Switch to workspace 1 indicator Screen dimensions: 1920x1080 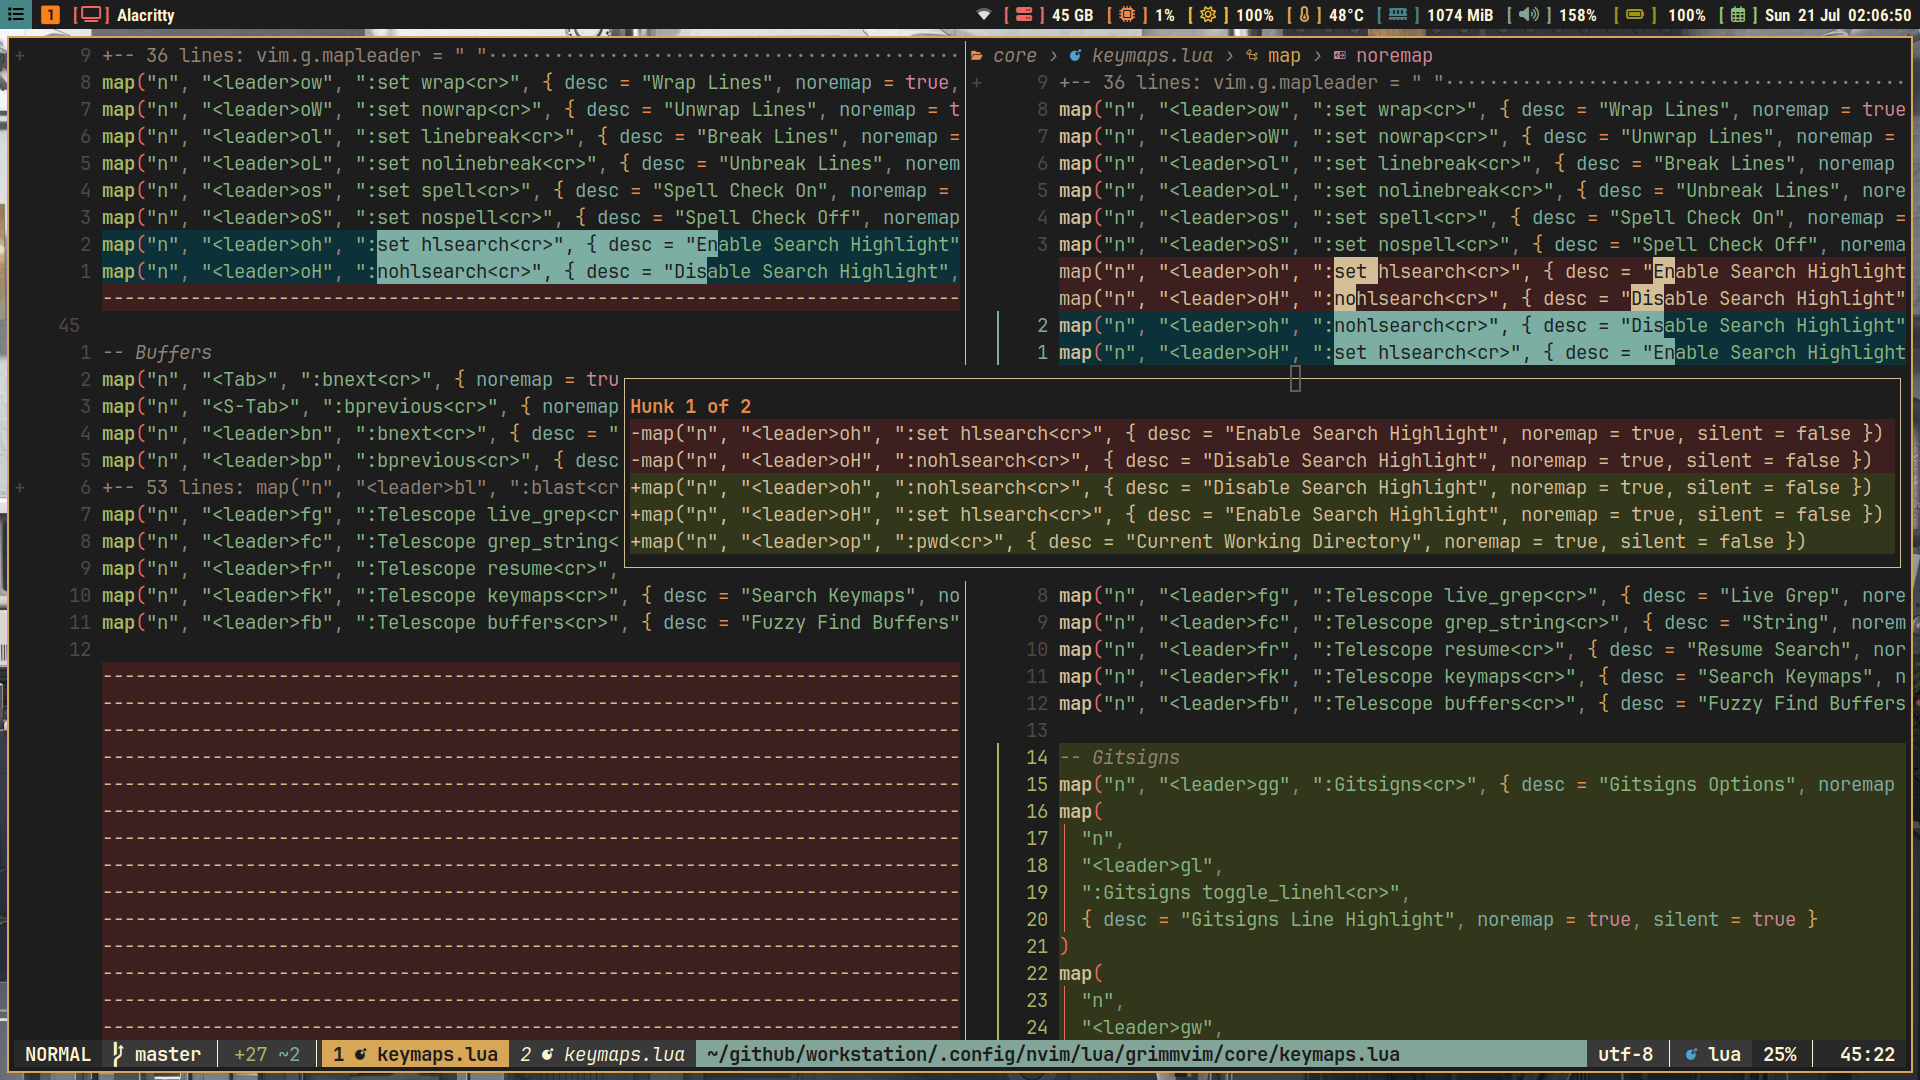(50, 15)
